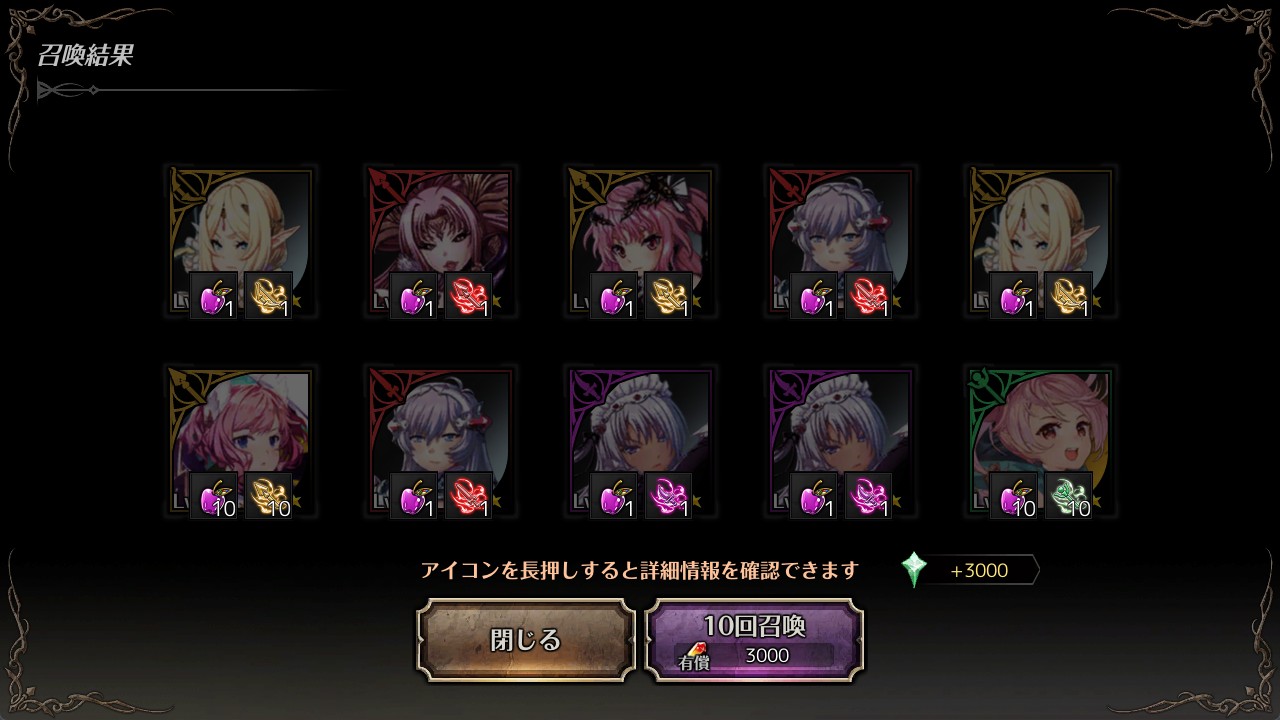Tap the pink feather icon on second maid card
This screenshot has width=1280, height=720.
[868, 496]
